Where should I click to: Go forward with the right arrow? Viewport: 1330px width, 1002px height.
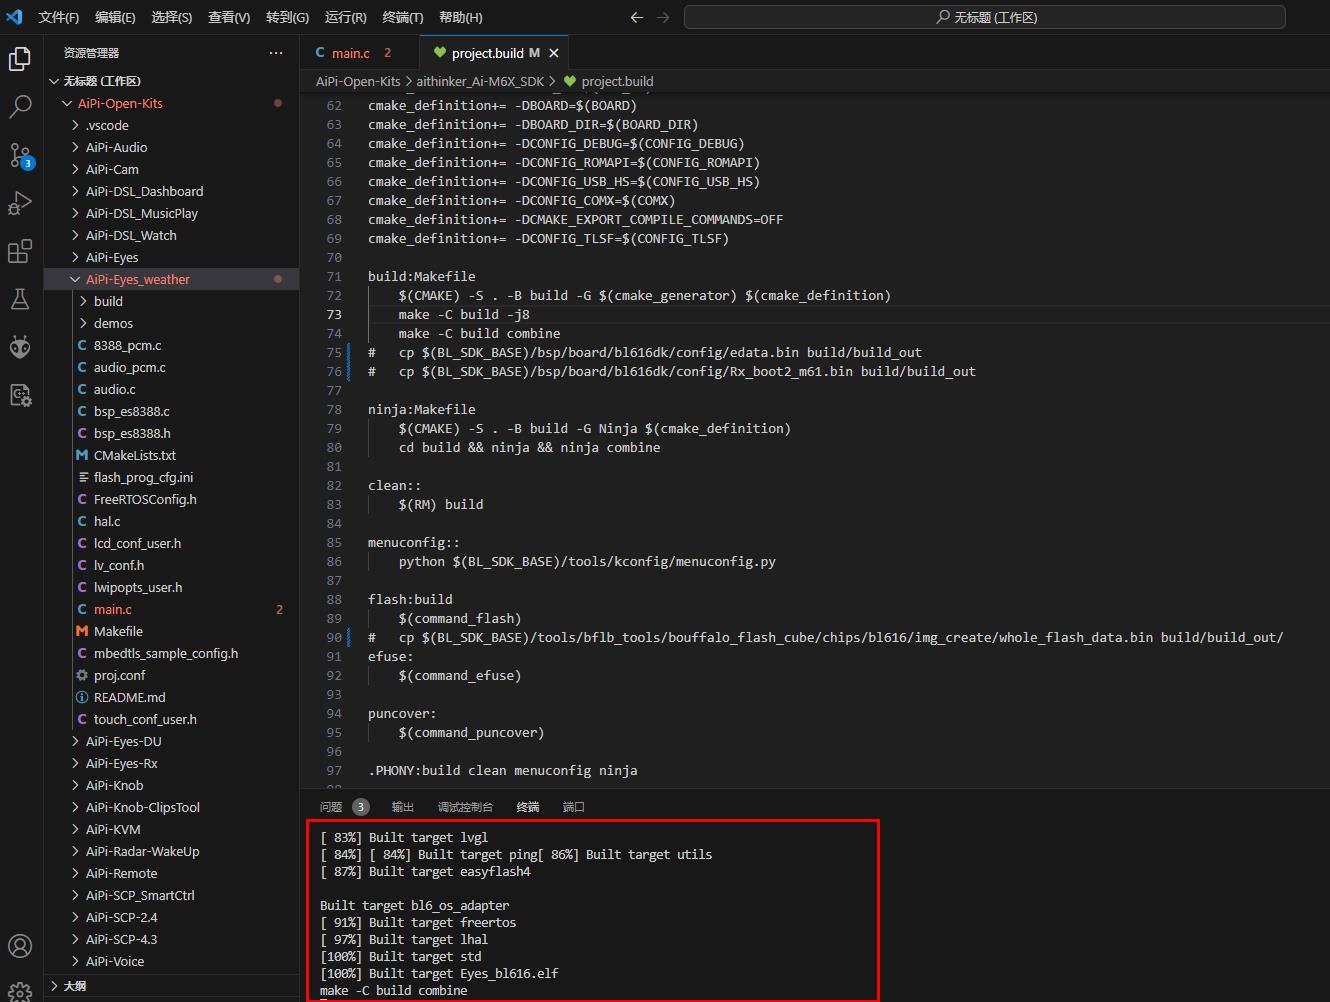pyautogui.click(x=663, y=17)
